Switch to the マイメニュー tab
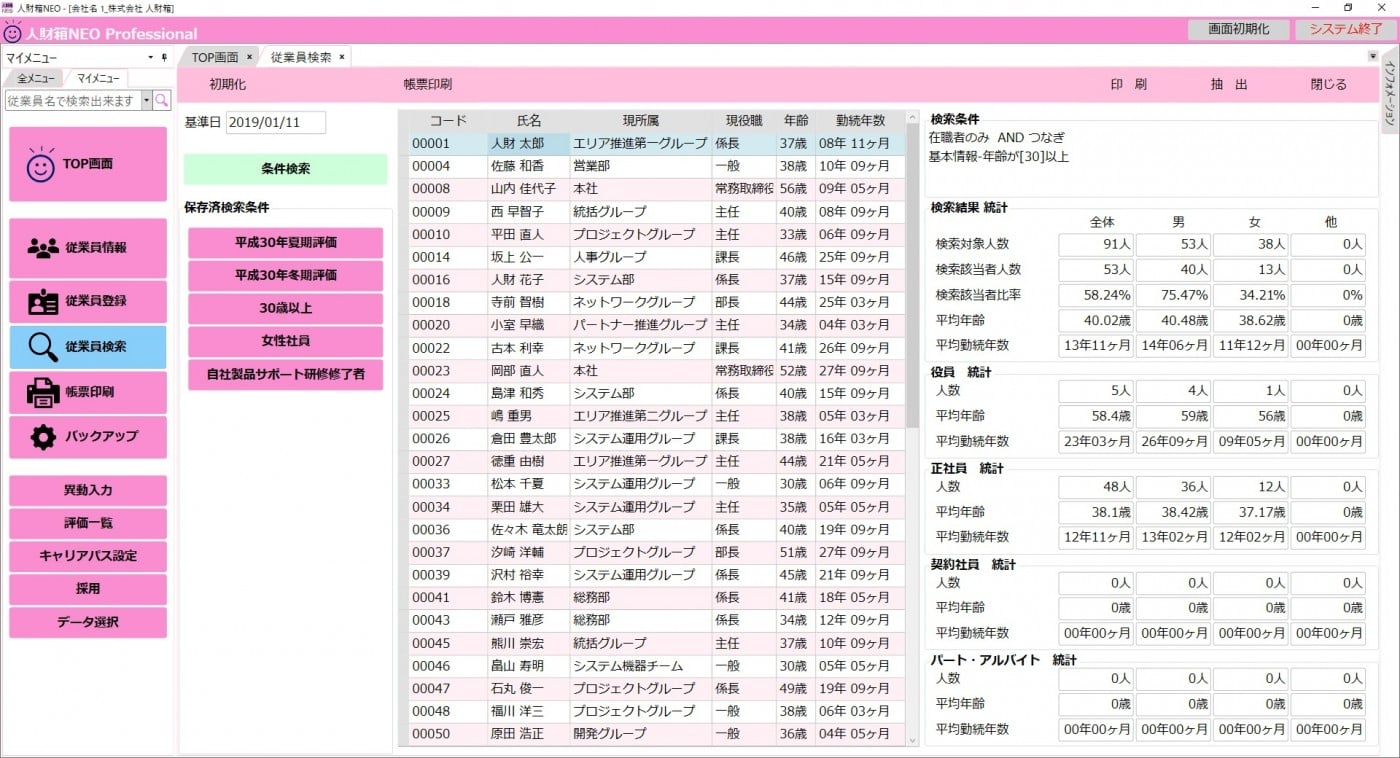This screenshot has height=758, width=1400. (x=98, y=78)
